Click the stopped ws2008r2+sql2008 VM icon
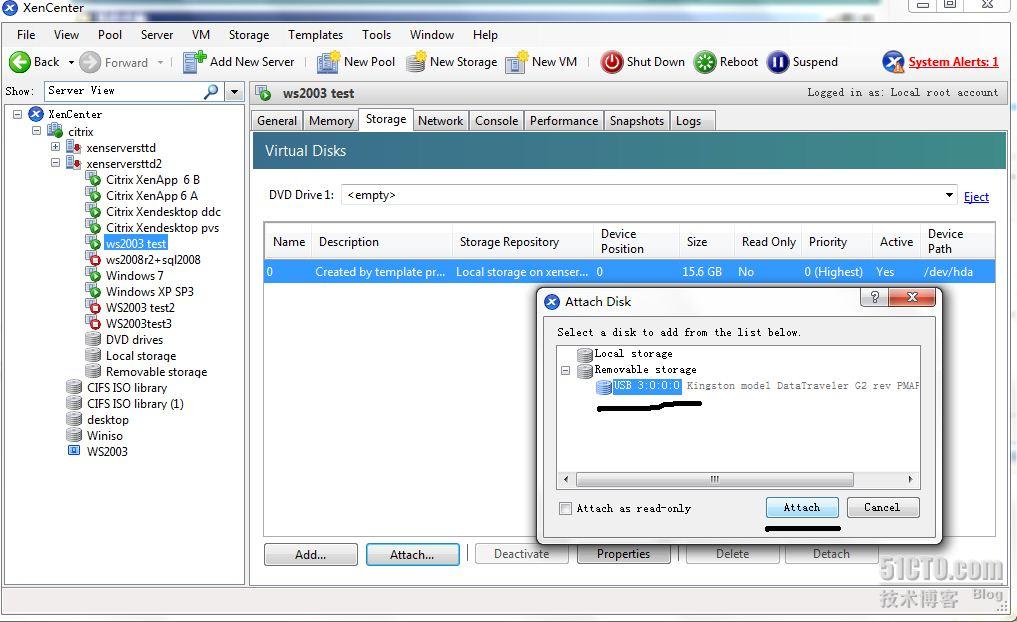Image resolution: width=1017 pixels, height=622 pixels. point(93,259)
